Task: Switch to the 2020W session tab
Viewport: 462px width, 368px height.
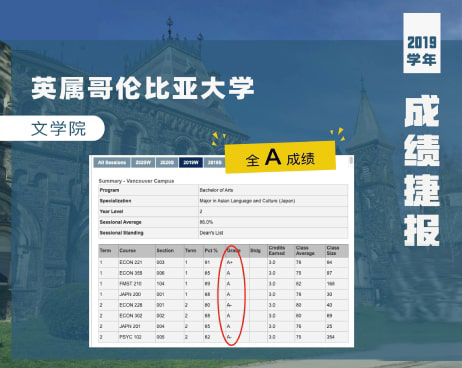Action: pos(143,162)
